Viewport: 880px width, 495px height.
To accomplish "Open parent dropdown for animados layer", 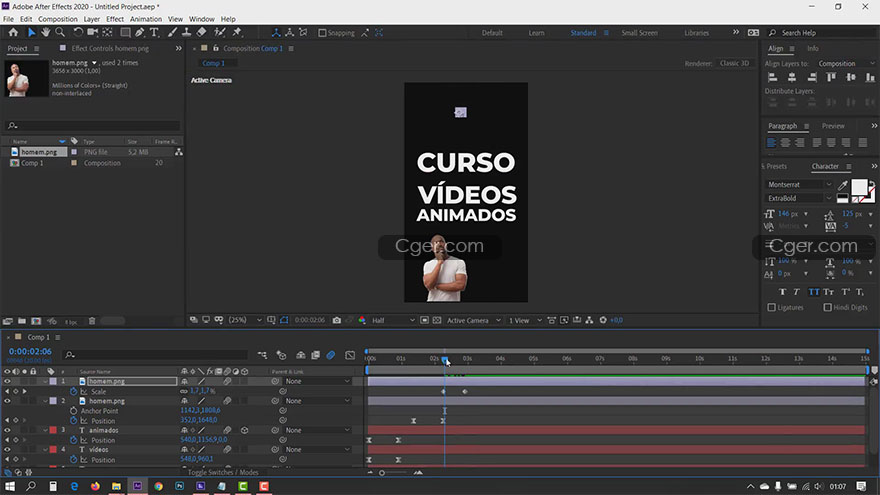I will tap(317, 430).
